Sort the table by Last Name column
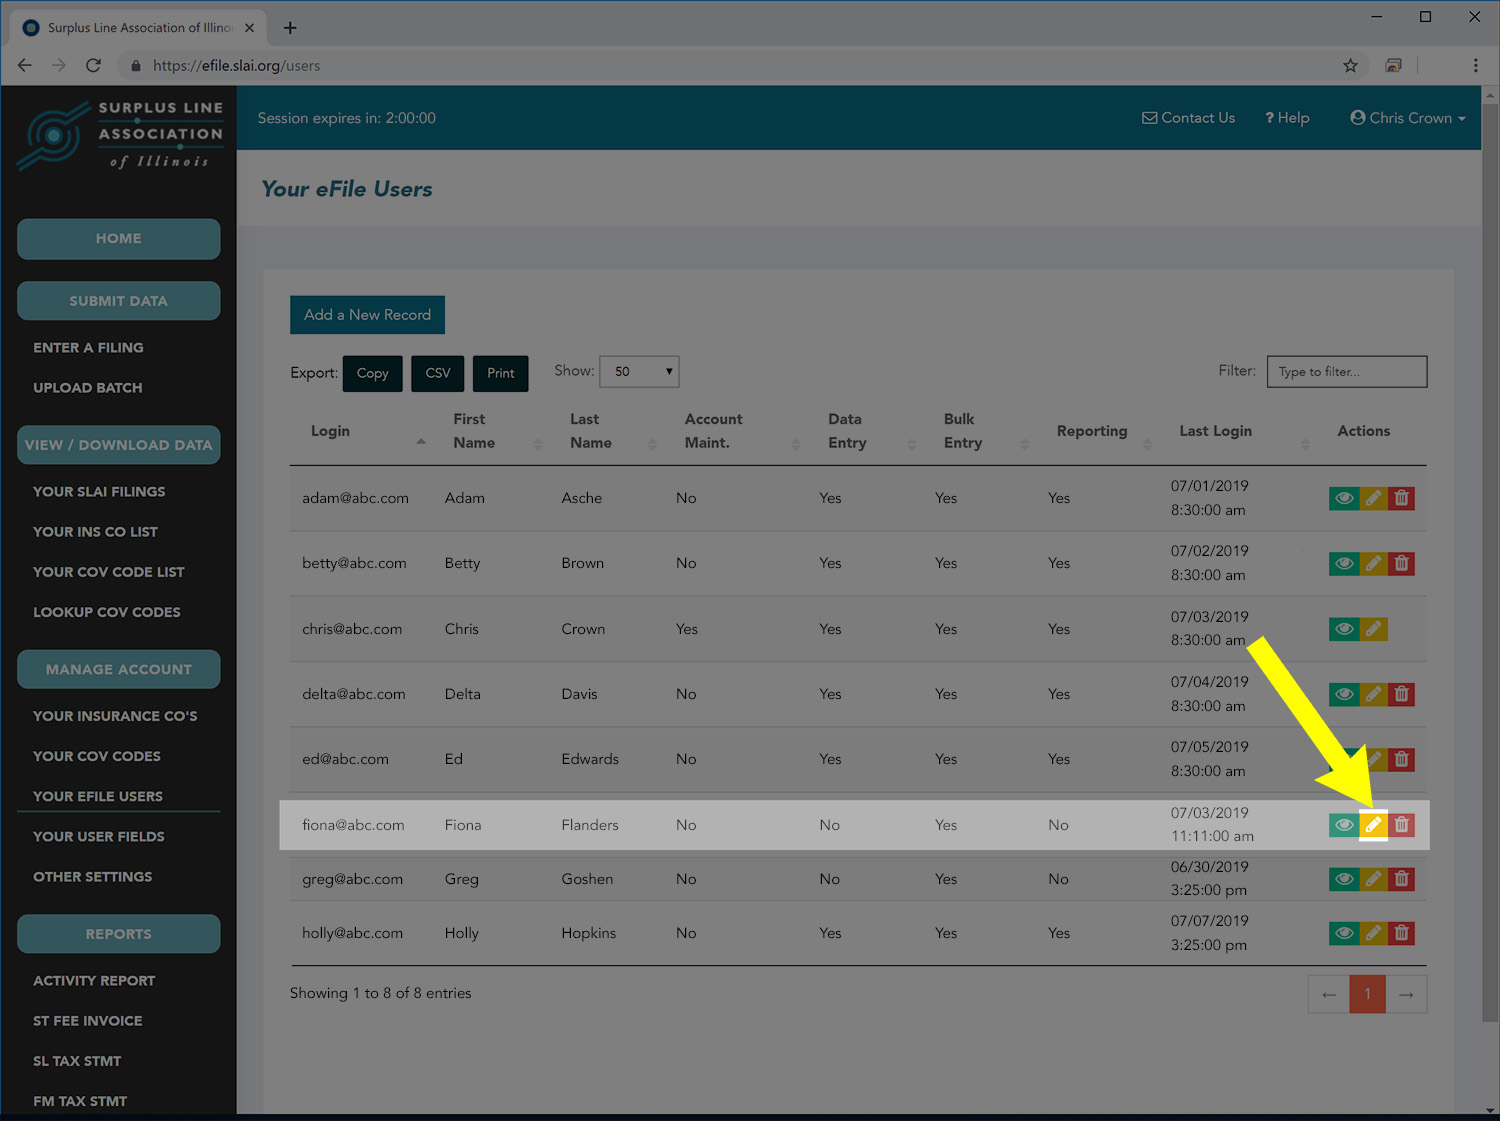Image resolution: width=1500 pixels, height=1121 pixels. tap(591, 430)
